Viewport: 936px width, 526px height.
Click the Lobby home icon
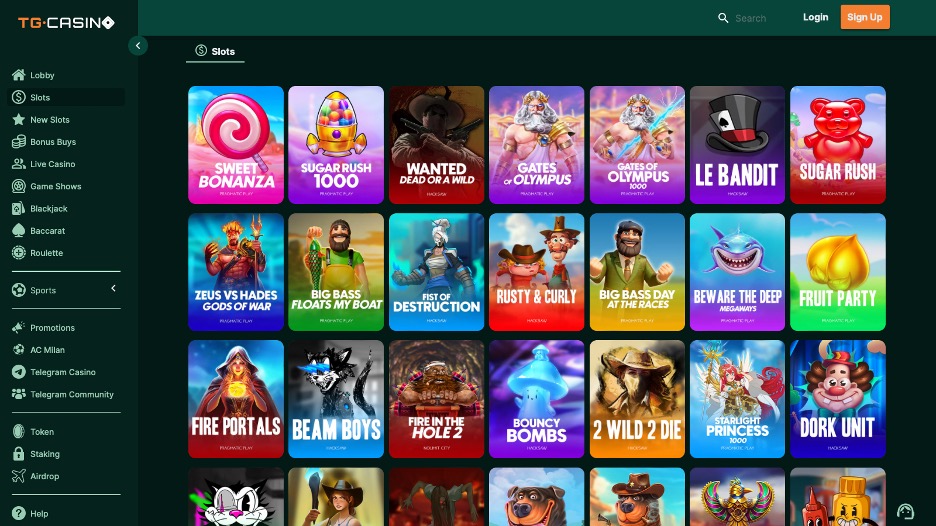(18, 75)
